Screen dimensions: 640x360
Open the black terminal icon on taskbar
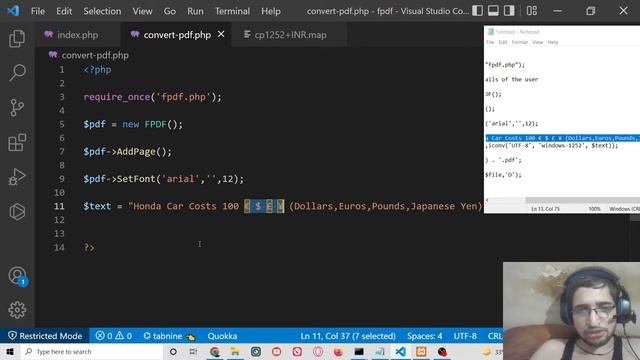coord(359,351)
